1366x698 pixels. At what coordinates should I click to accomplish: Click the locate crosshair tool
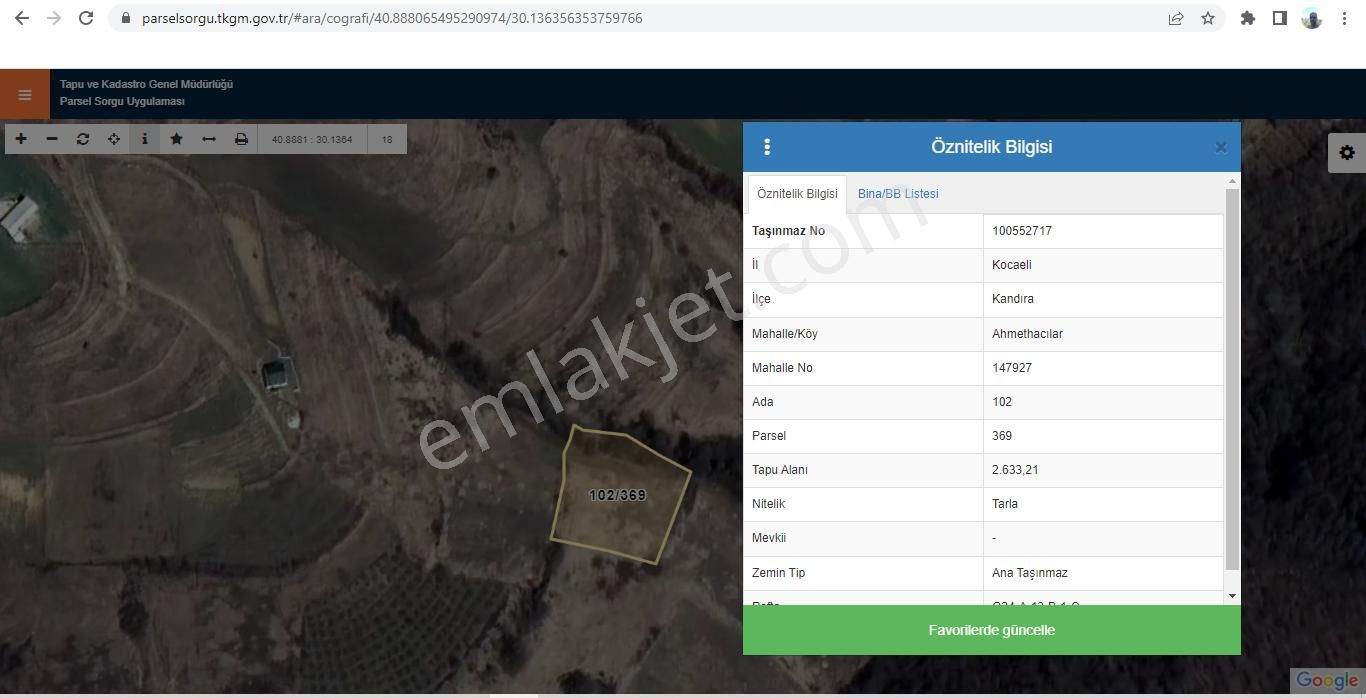pos(114,139)
